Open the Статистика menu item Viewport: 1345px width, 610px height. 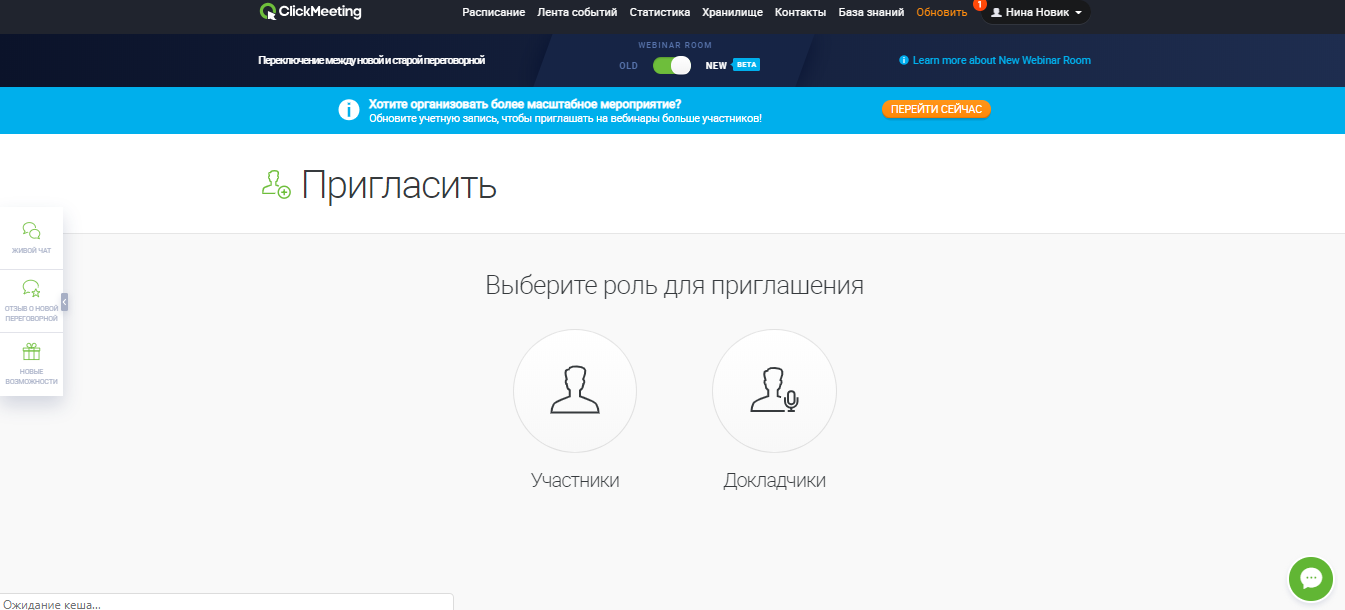660,13
